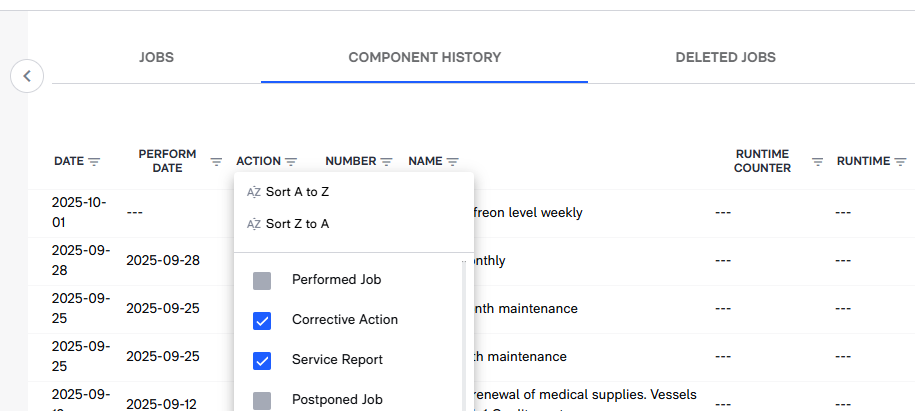
Task: Open the Perform Date column filter icon
Action: pos(216,162)
